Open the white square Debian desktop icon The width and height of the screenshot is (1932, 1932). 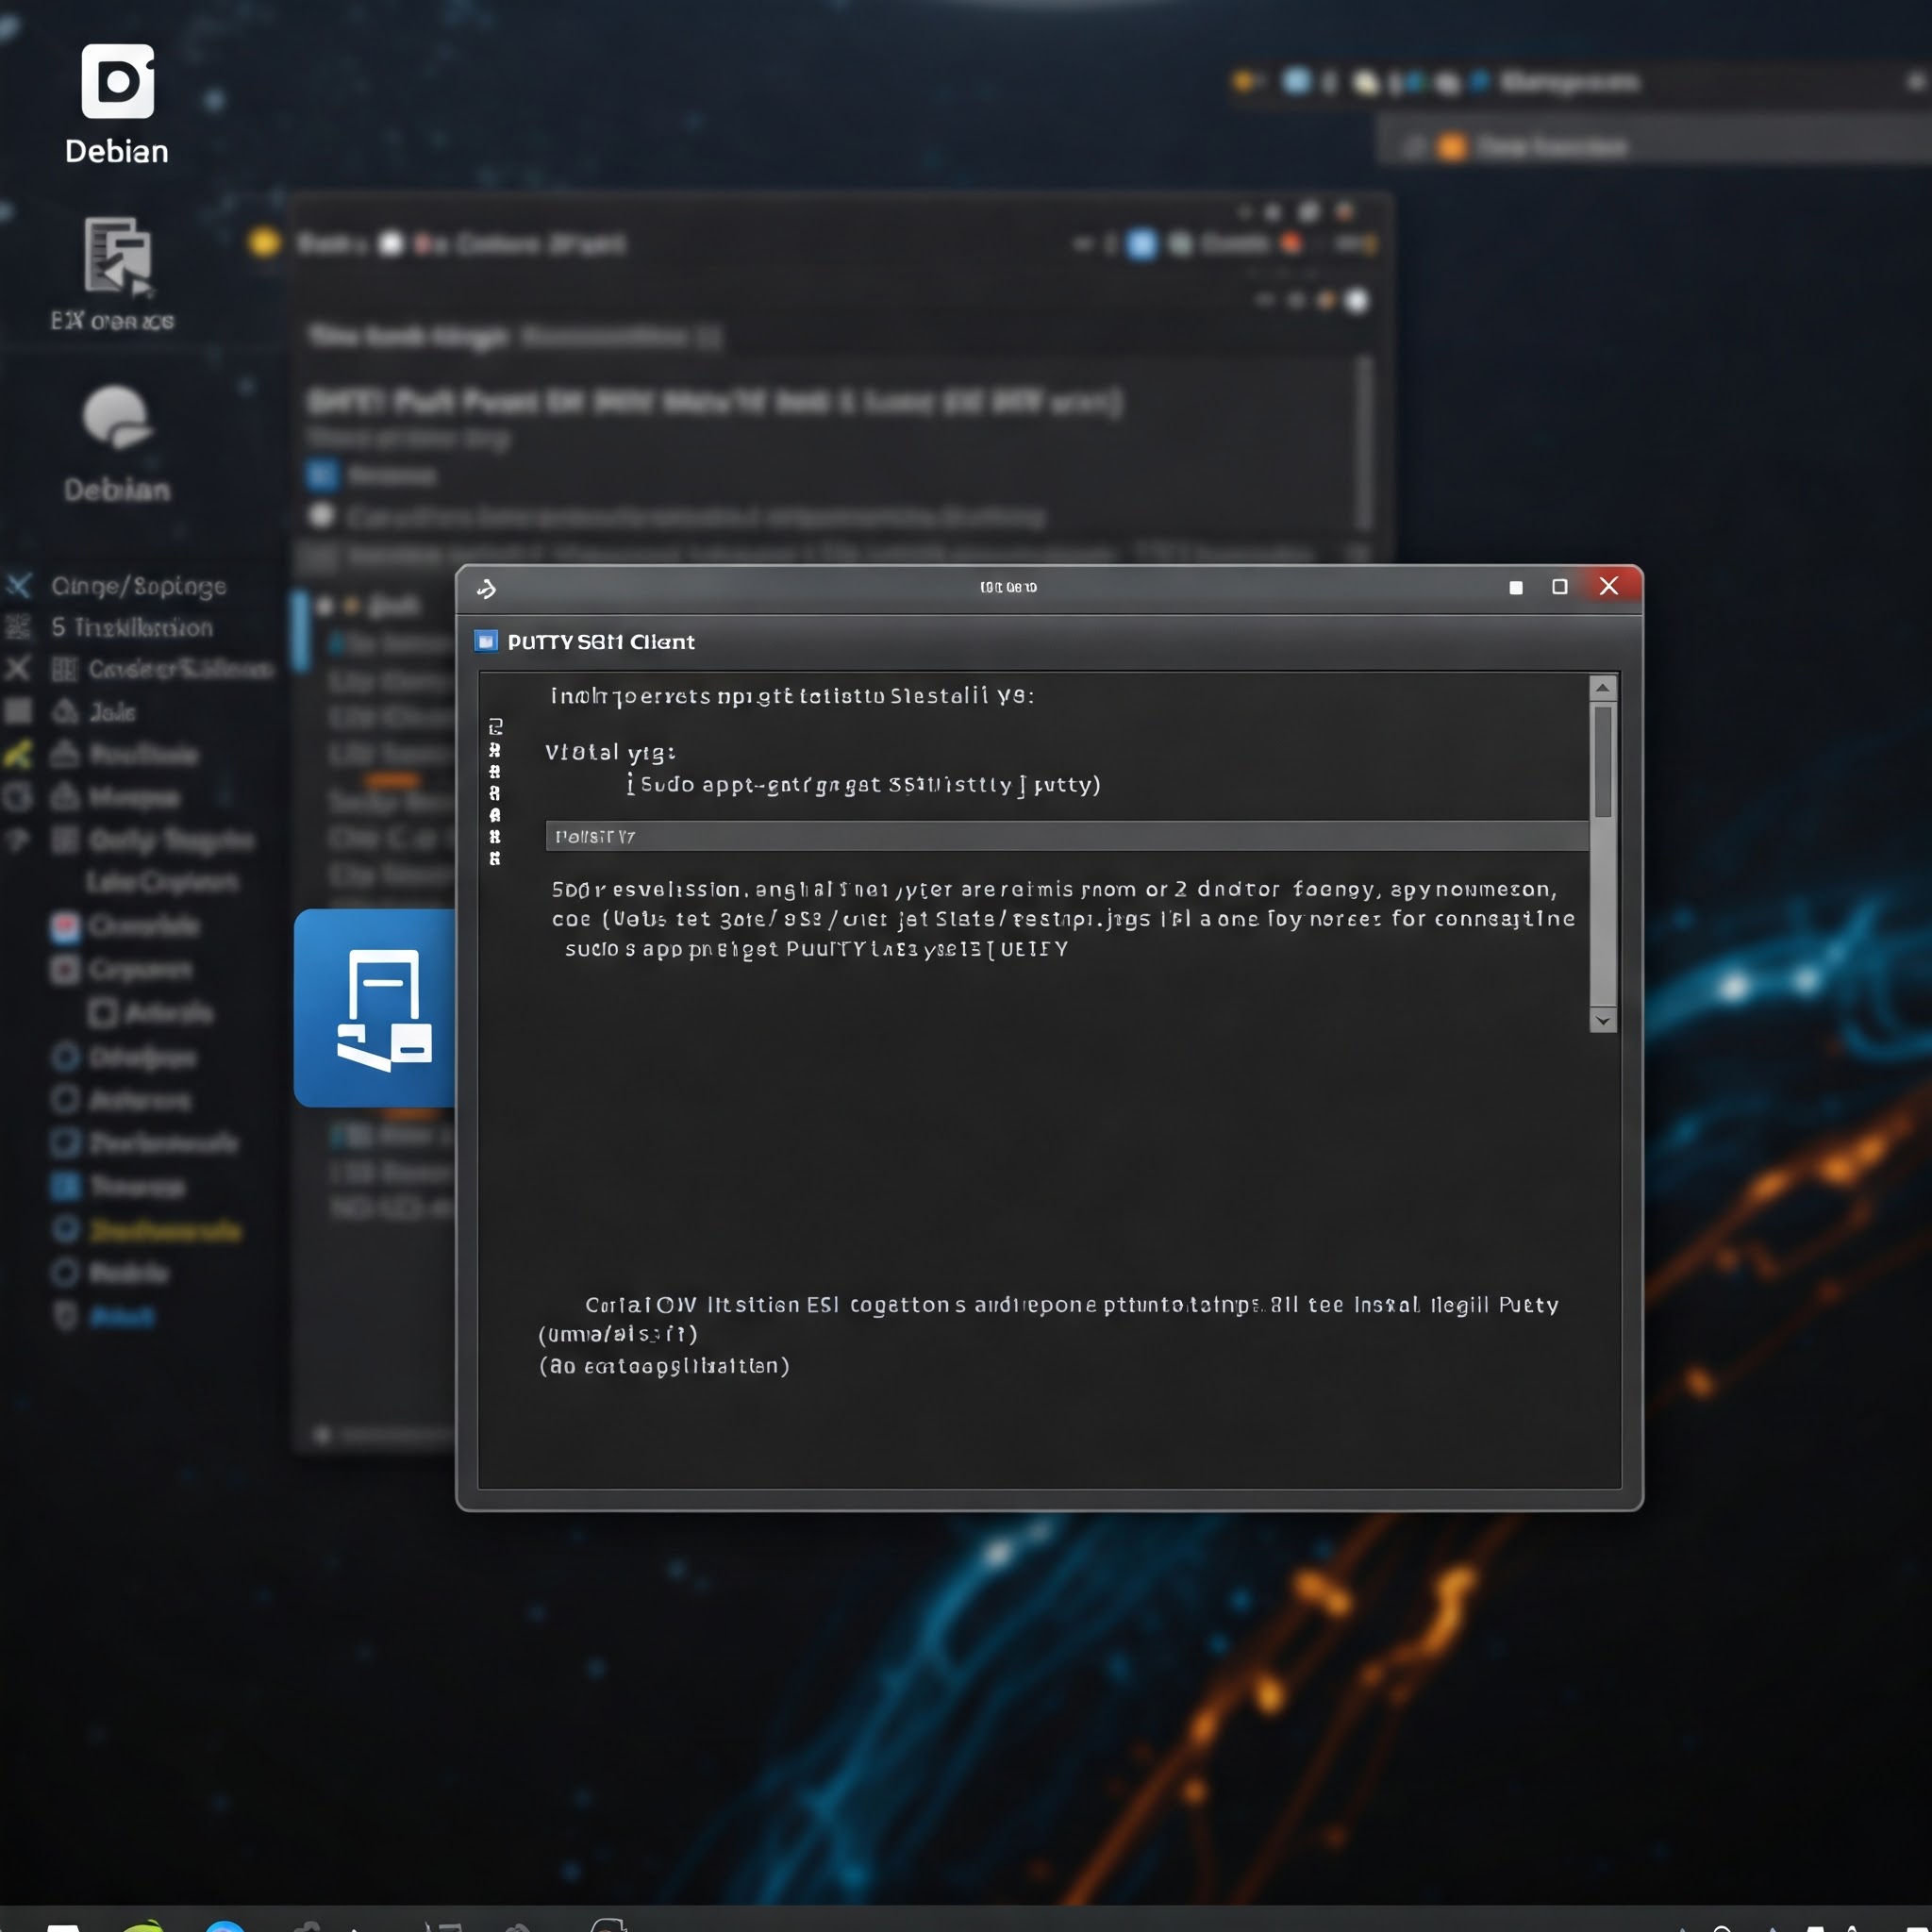[118, 81]
